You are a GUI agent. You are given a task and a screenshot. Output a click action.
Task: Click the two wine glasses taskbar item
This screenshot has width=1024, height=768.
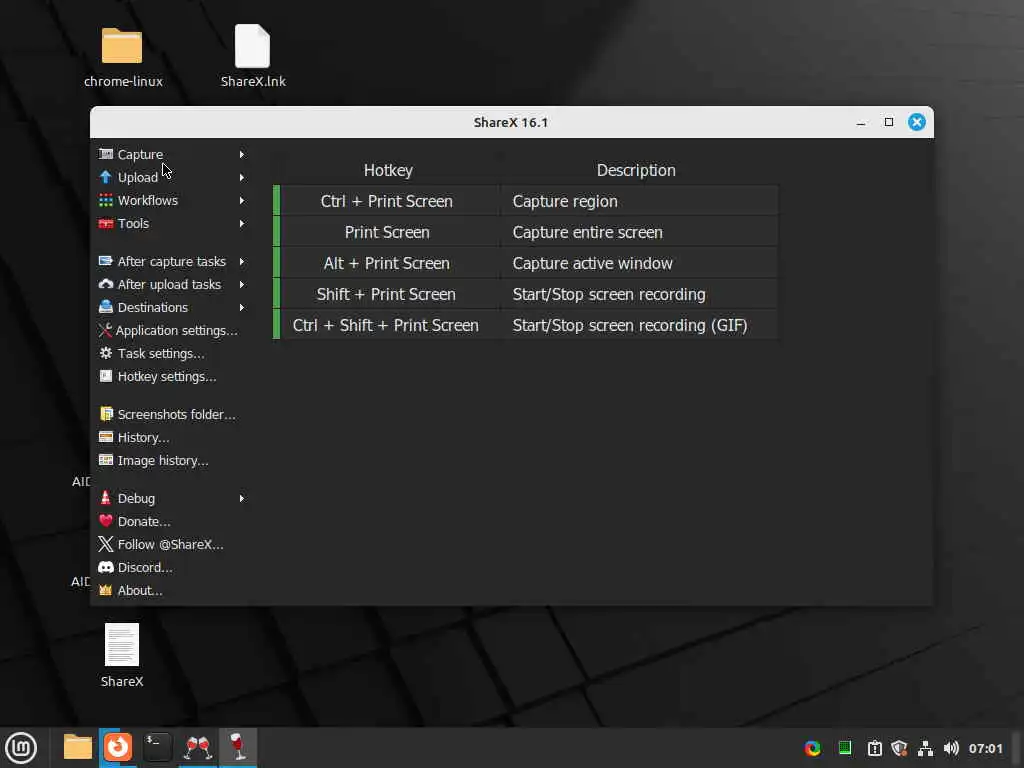pyautogui.click(x=198, y=747)
